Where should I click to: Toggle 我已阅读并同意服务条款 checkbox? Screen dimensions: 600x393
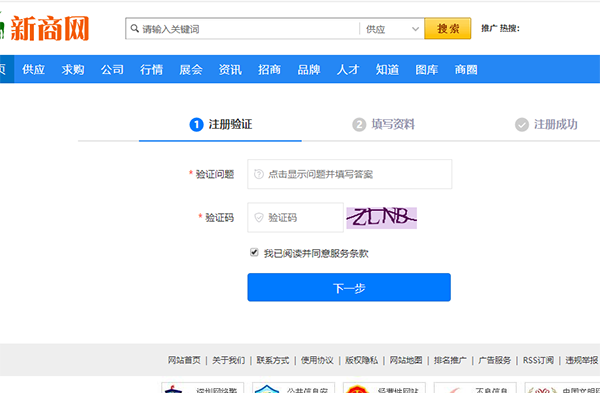tap(254, 252)
